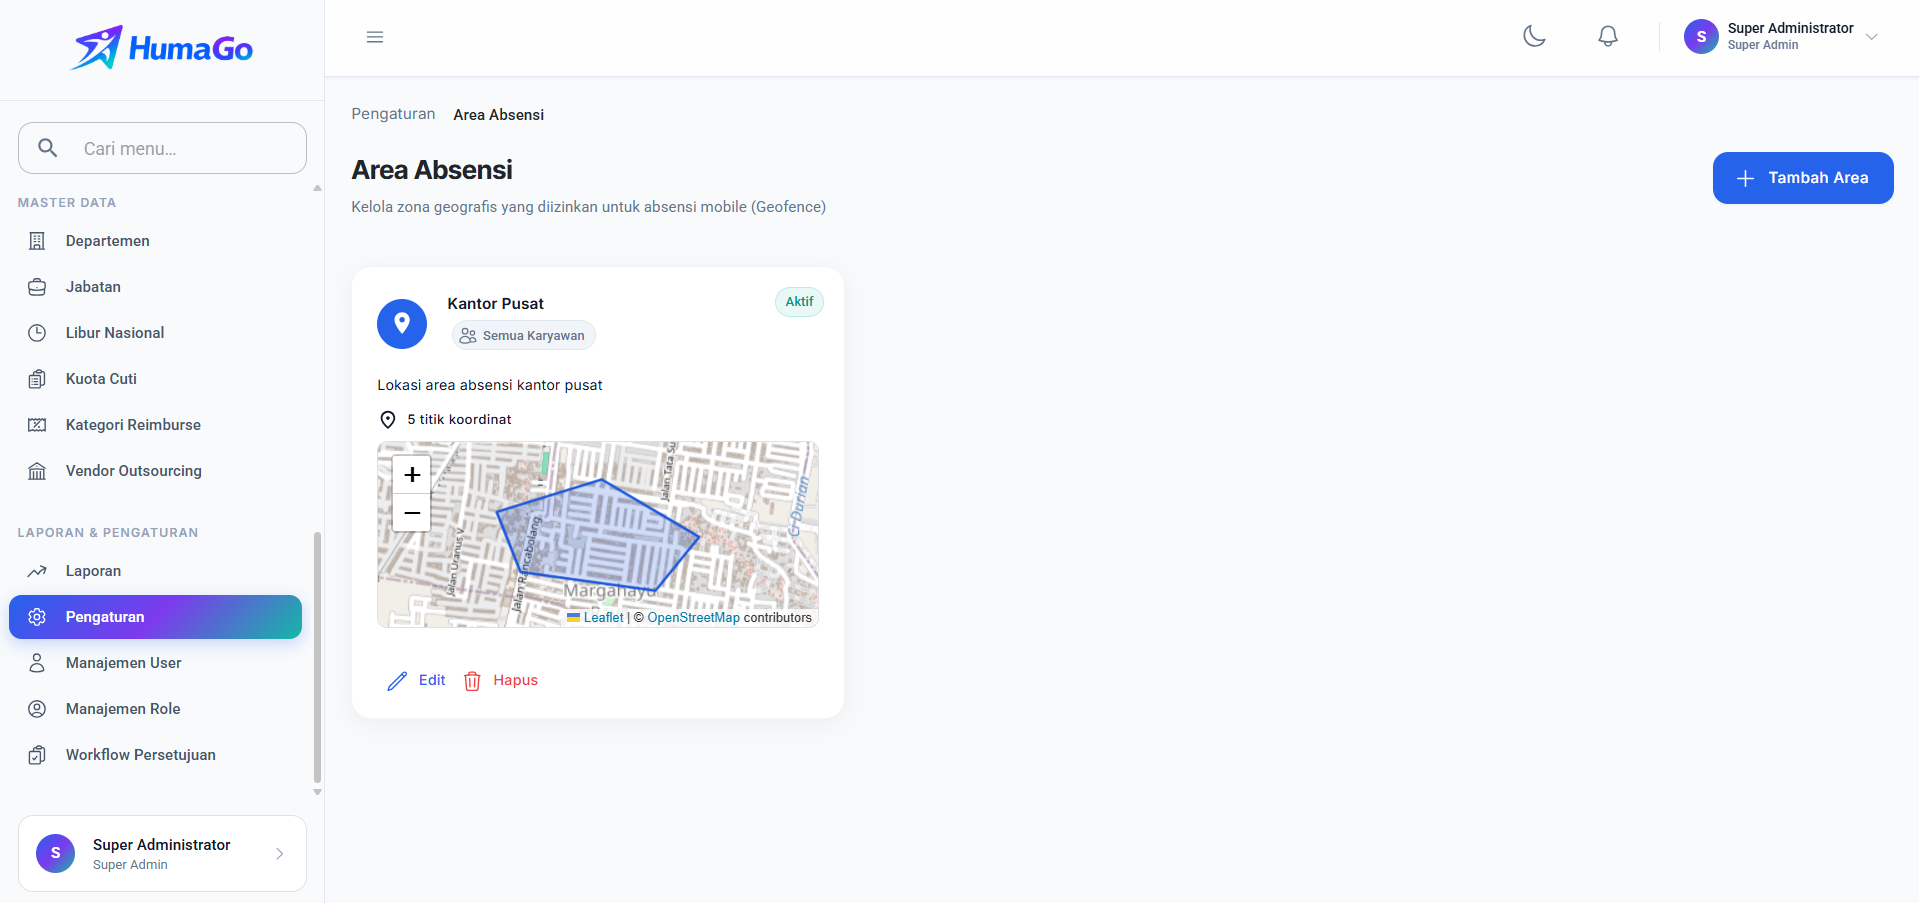Viewport: 1919px width, 903px height.
Task: Open the OpenStreetMap link
Action: [x=694, y=618]
